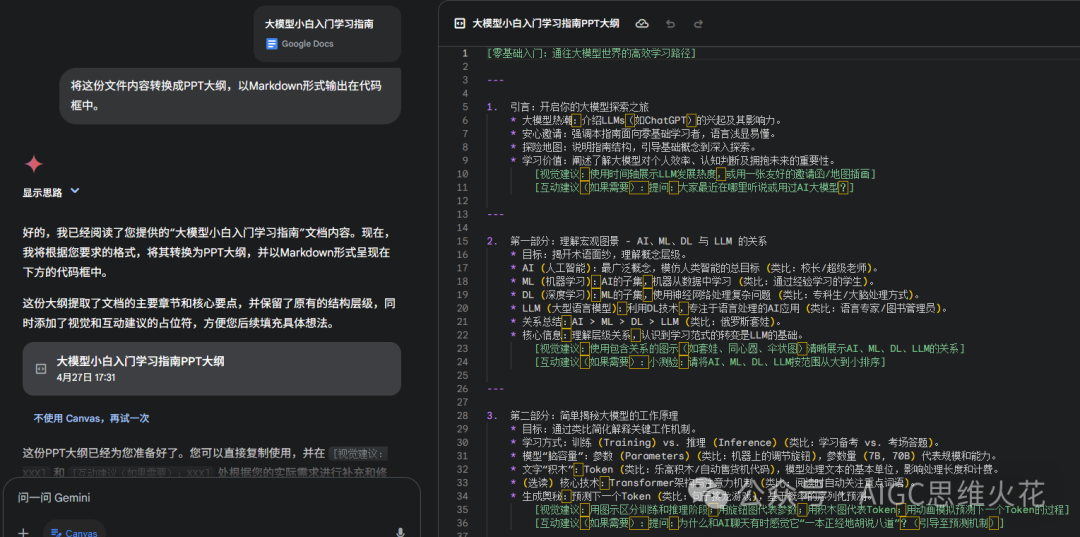The image size is (1080, 537).
Task: Click the plus add-attachment icon
Action: (x=23, y=532)
